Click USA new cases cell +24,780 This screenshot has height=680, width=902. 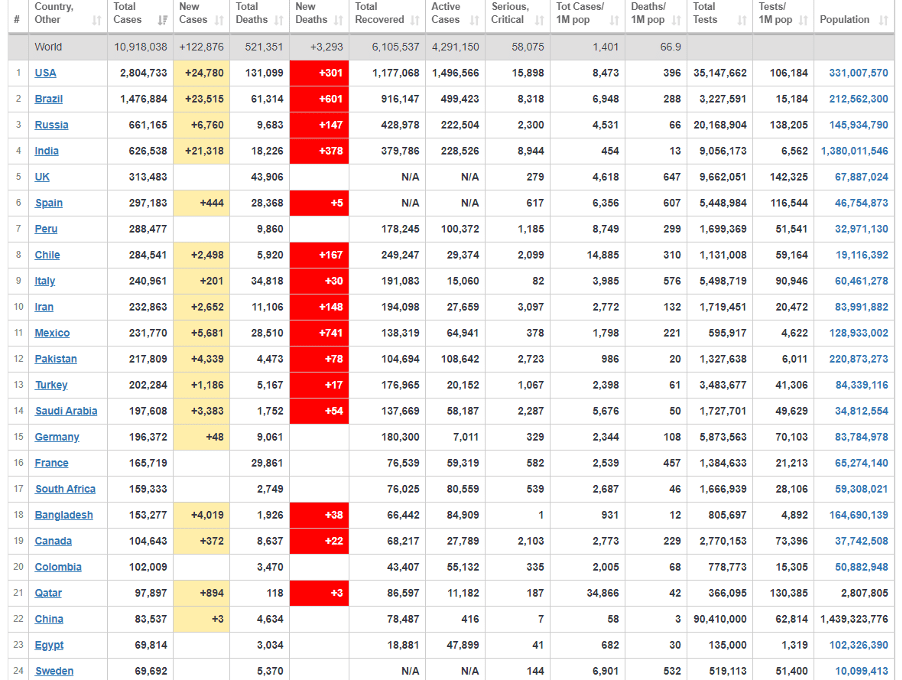pos(201,73)
